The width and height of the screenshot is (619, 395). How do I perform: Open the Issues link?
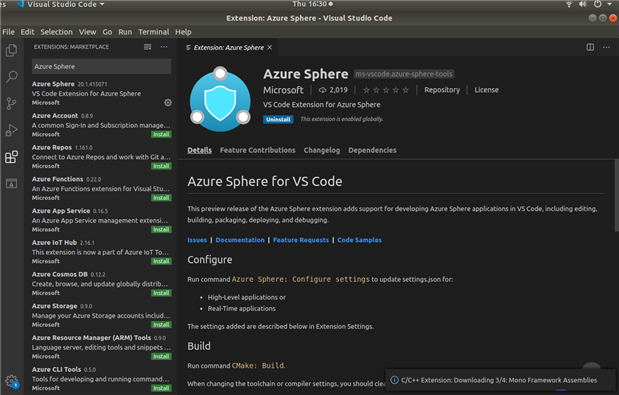[x=197, y=240]
